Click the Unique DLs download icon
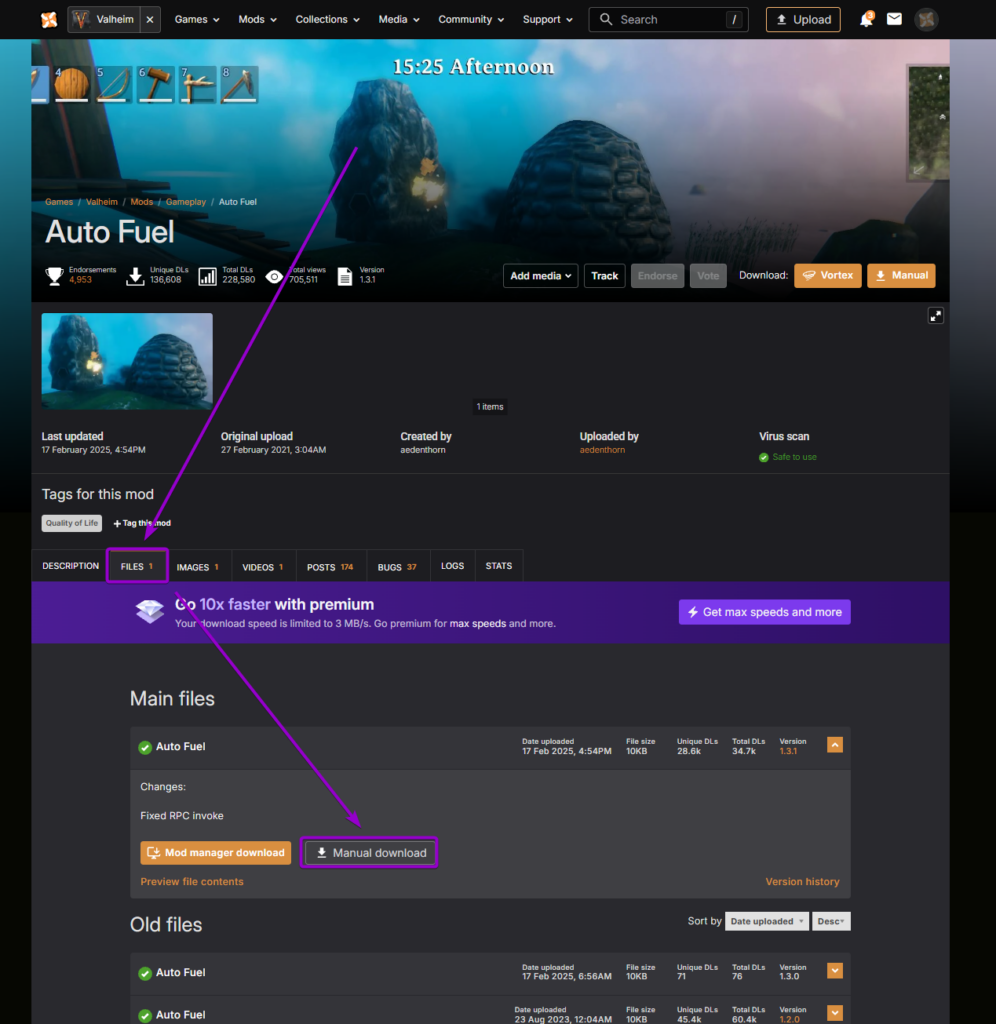Screen dimensions: 996x1024 pos(135,276)
